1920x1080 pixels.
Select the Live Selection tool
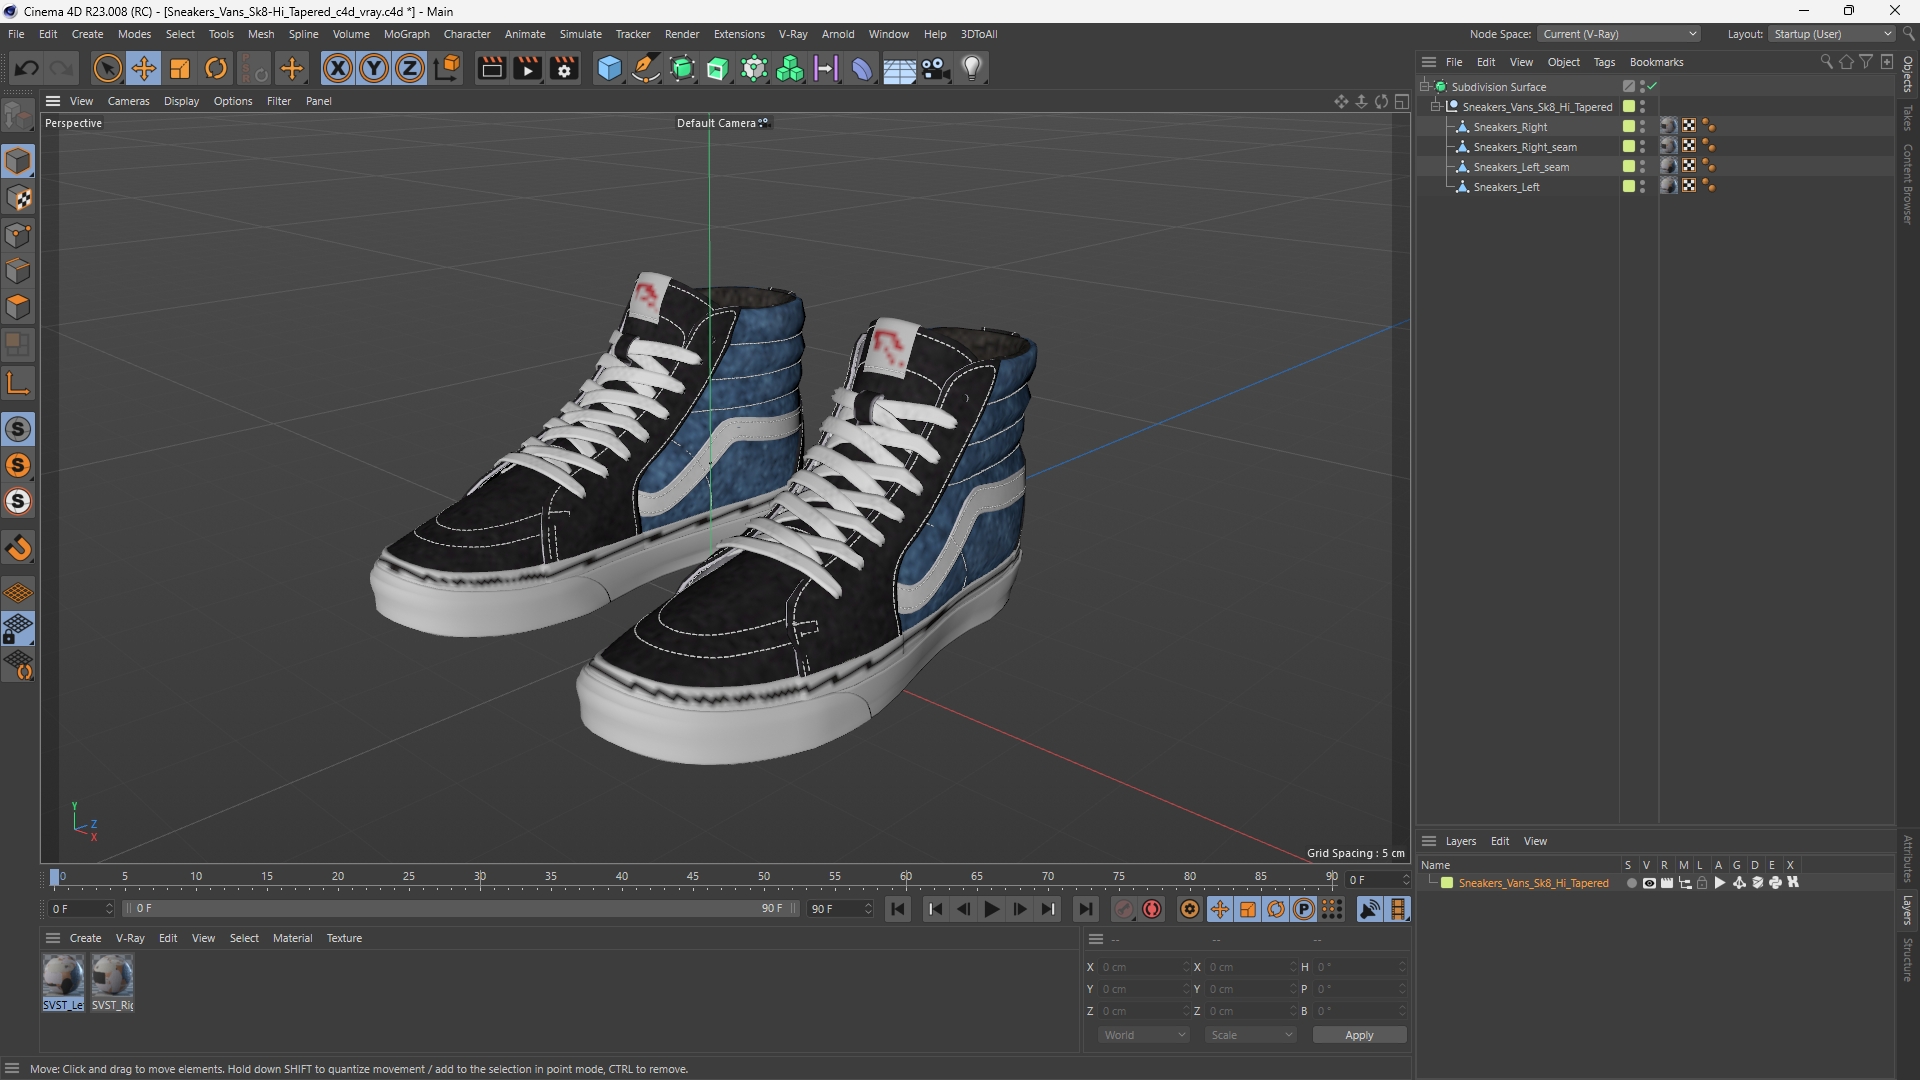(107, 68)
